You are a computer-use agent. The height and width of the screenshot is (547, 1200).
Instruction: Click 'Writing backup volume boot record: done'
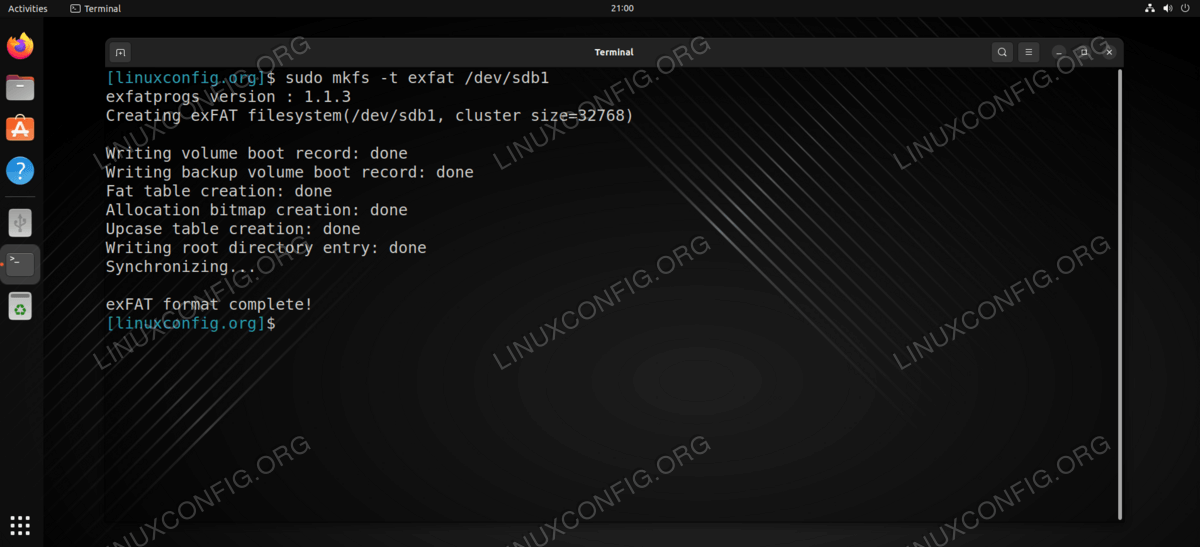point(290,173)
